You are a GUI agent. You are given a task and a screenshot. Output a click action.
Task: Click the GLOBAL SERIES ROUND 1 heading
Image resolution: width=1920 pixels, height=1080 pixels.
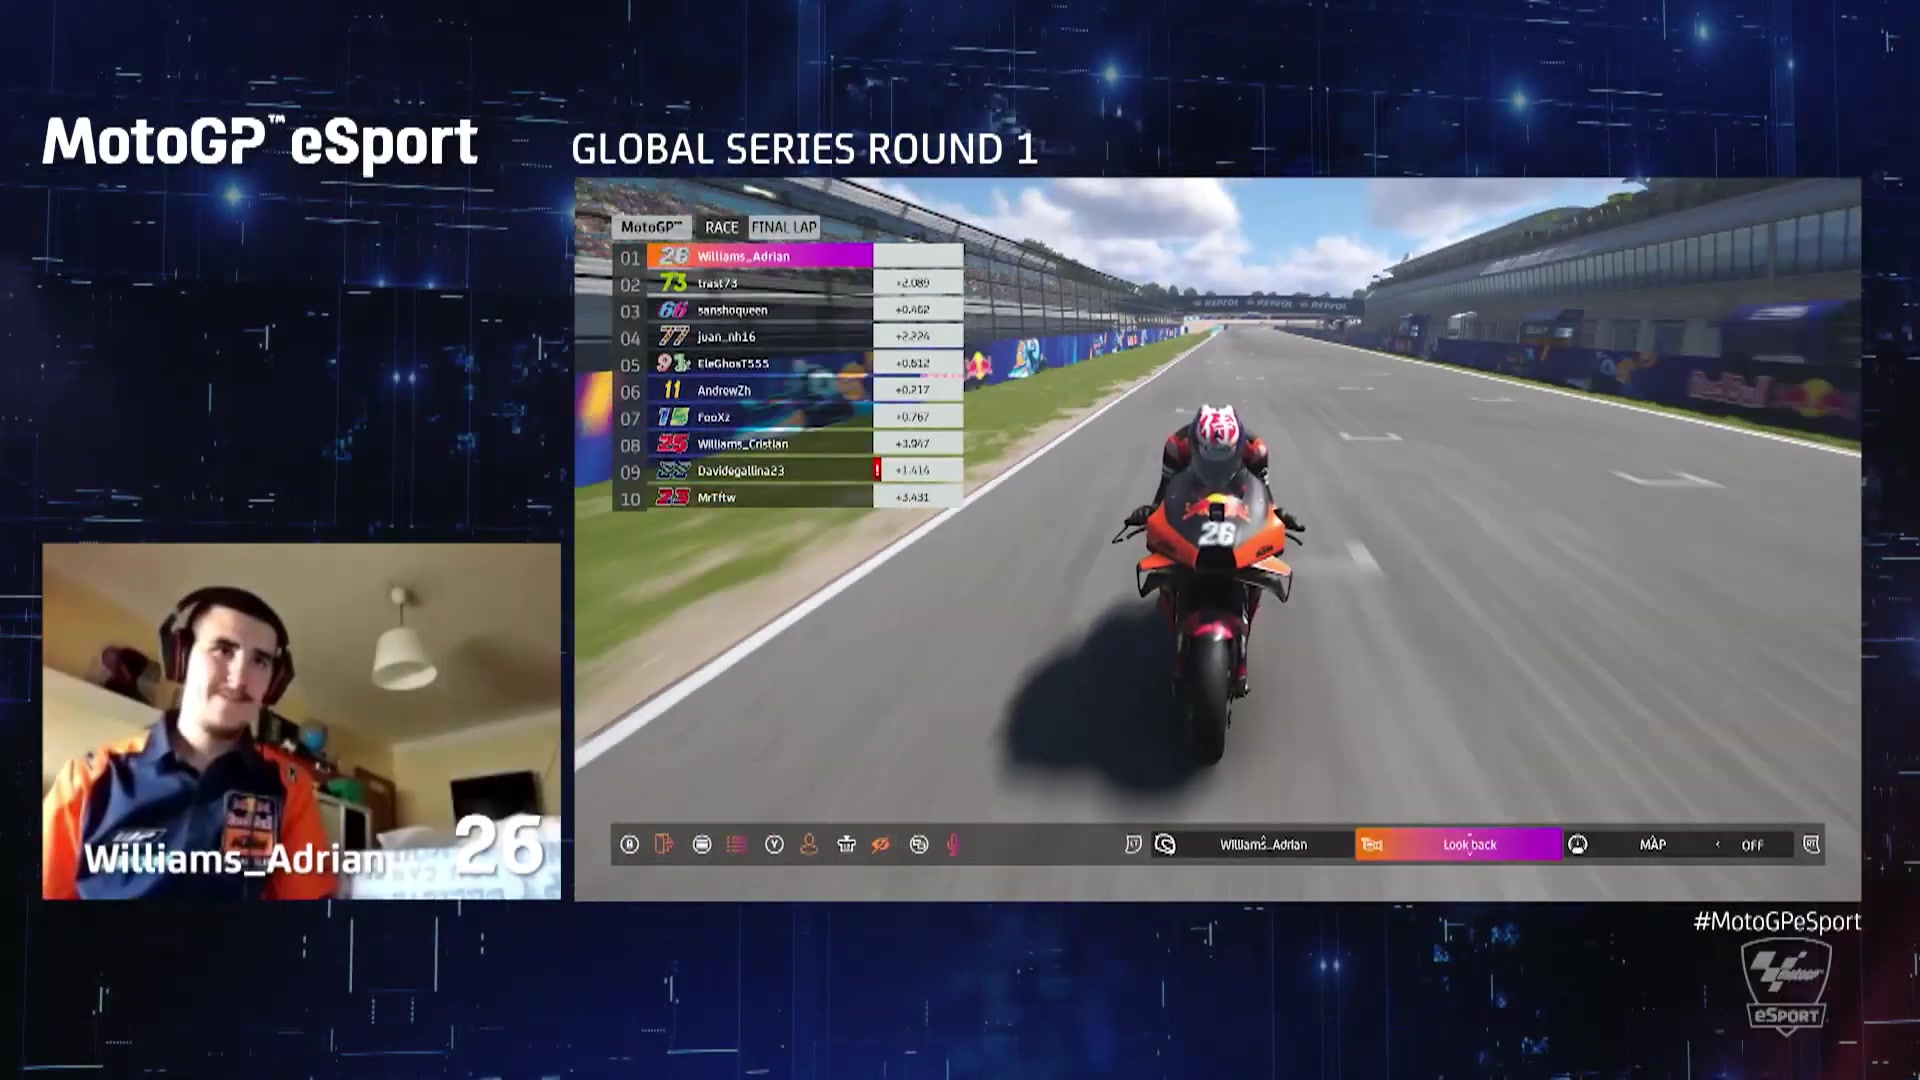click(x=804, y=149)
